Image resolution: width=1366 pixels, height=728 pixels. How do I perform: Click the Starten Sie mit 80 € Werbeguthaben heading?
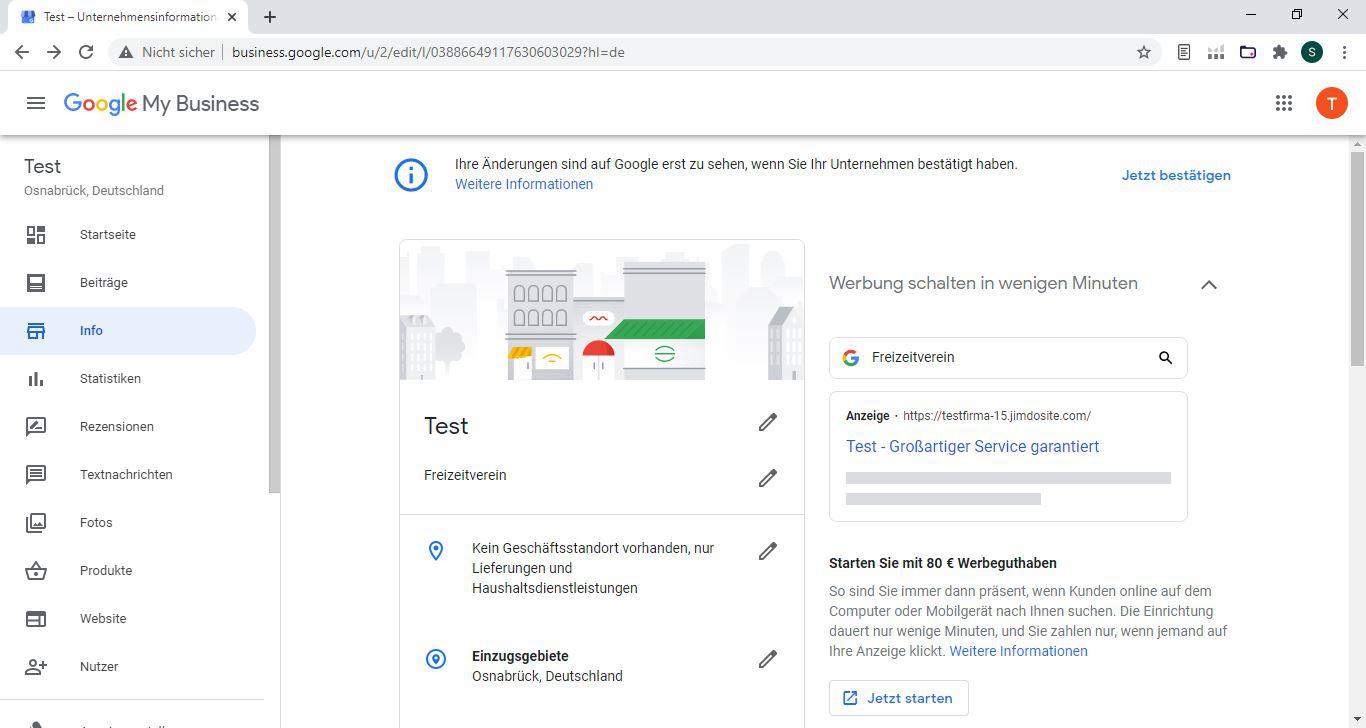[x=942, y=563]
